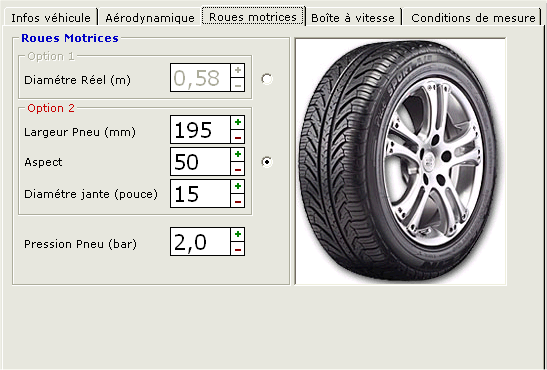Viewport: 547px width, 370px height.
Task: Click the Aspect value field
Action: (x=200, y=162)
